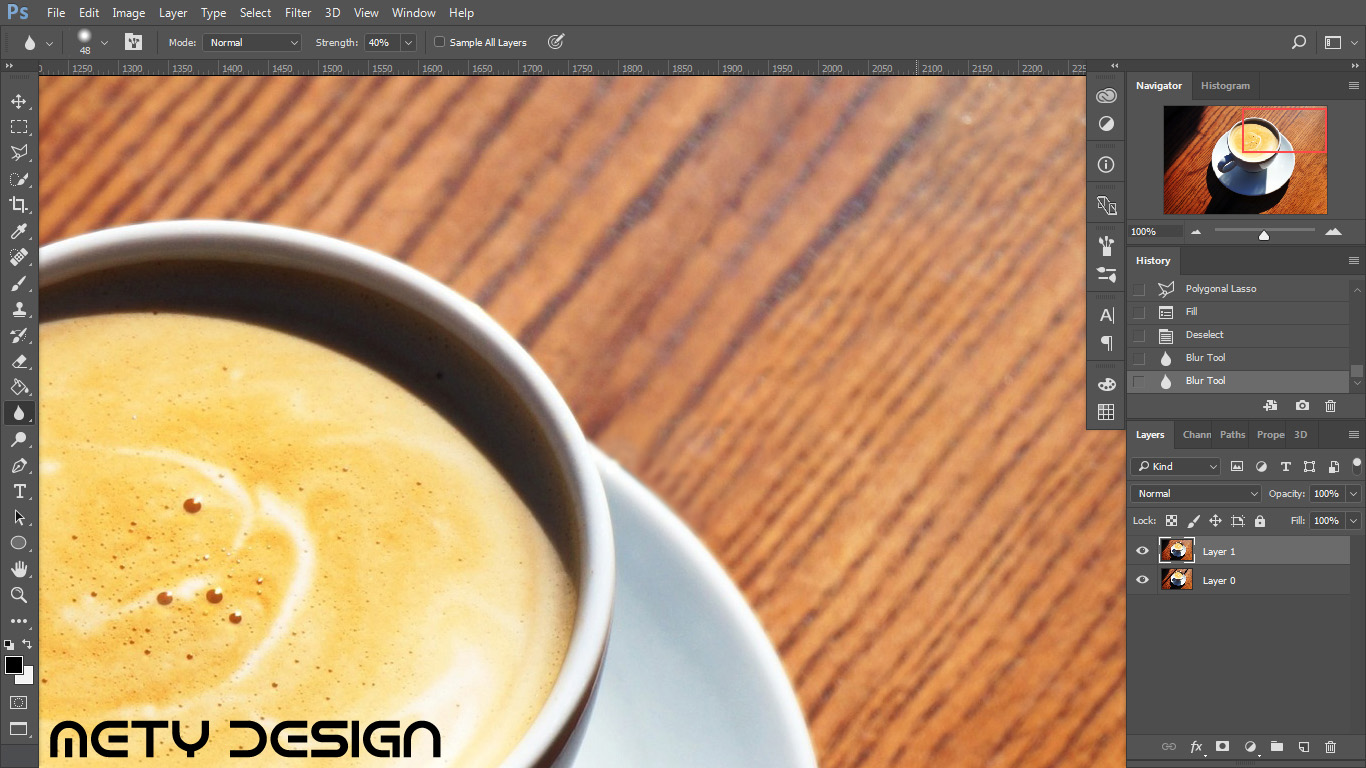Viewport: 1366px width, 768px height.
Task: Open the Mode Normal dropdown
Action: pyautogui.click(x=252, y=42)
